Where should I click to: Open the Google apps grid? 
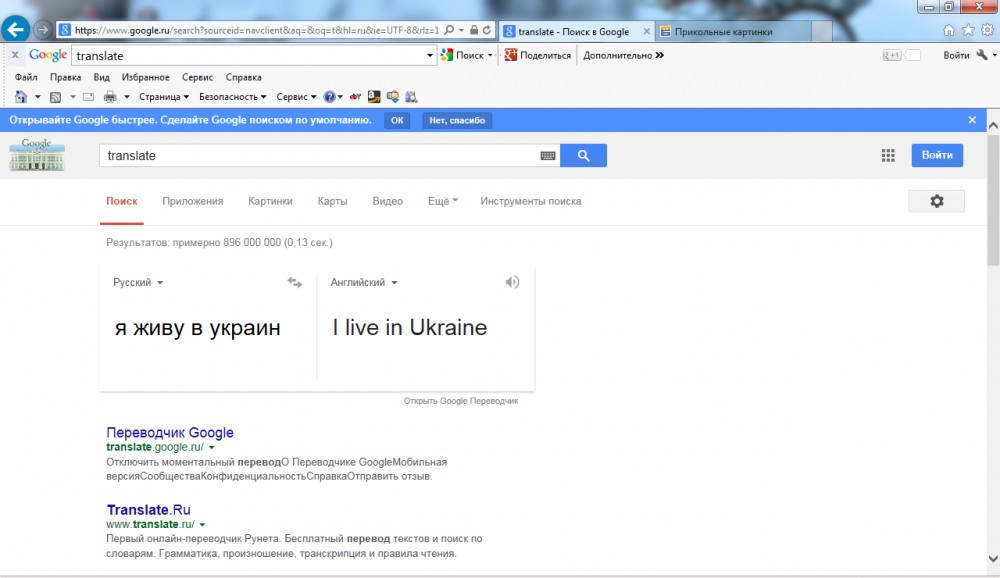(888, 155)
